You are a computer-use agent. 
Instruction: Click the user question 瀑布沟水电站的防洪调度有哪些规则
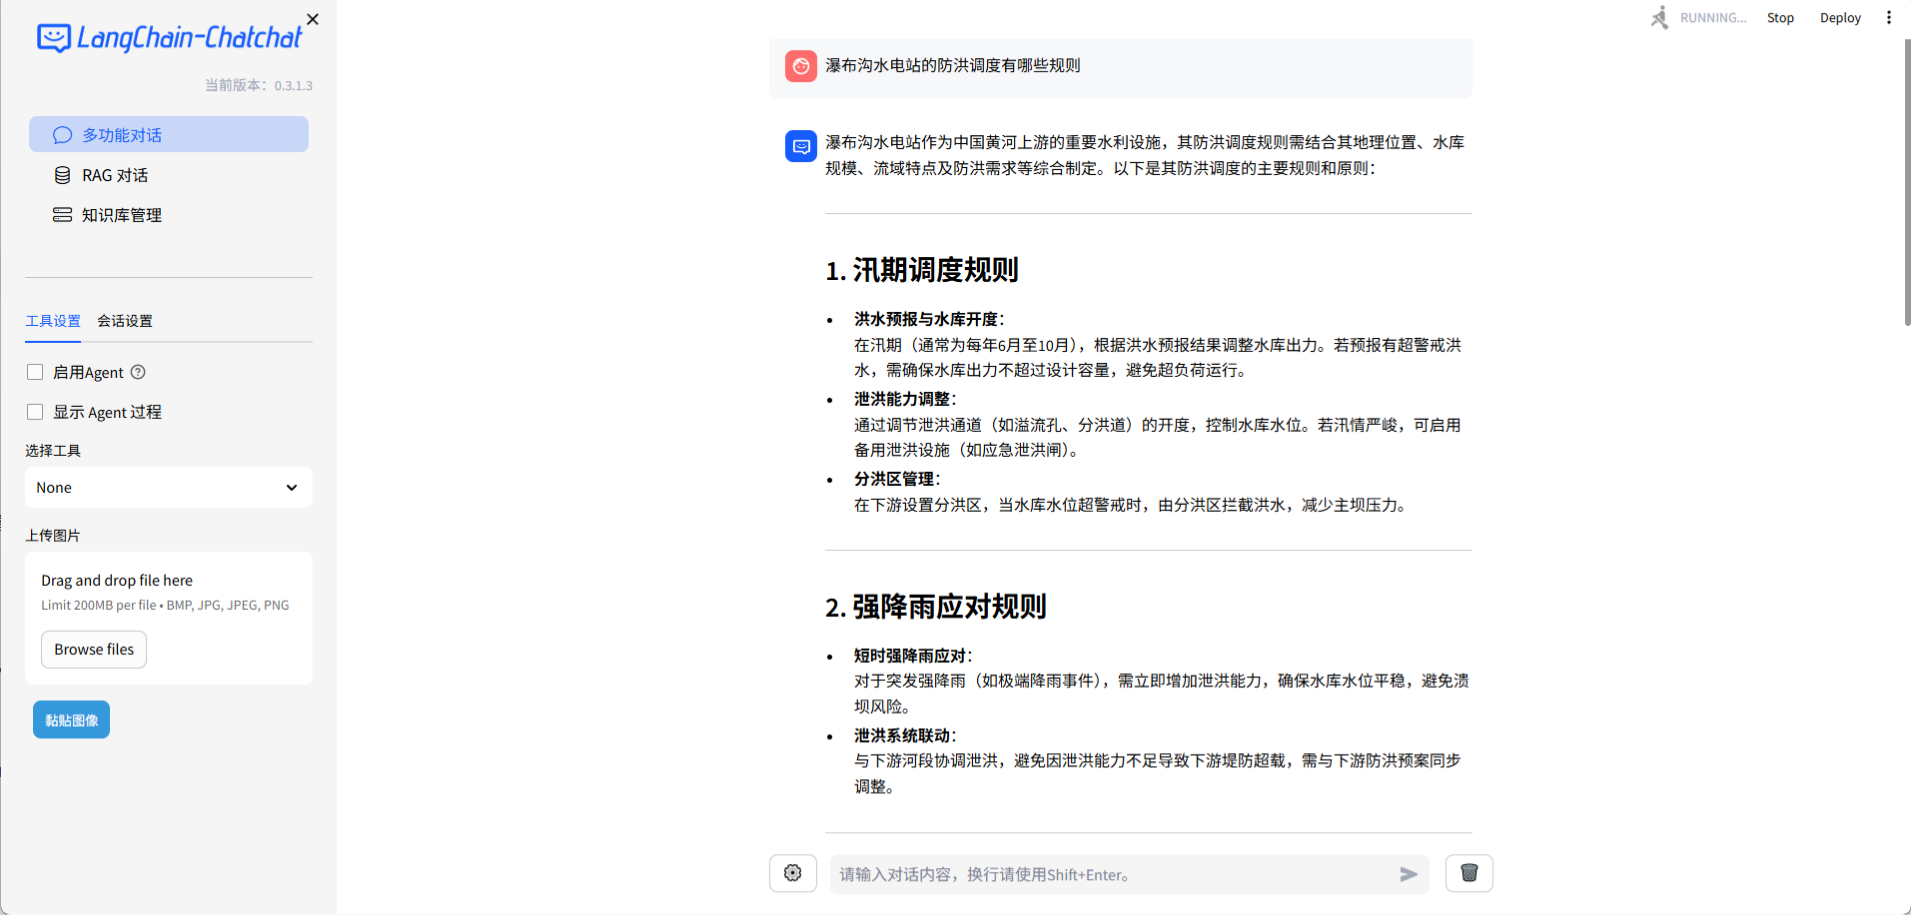point(952,65)
